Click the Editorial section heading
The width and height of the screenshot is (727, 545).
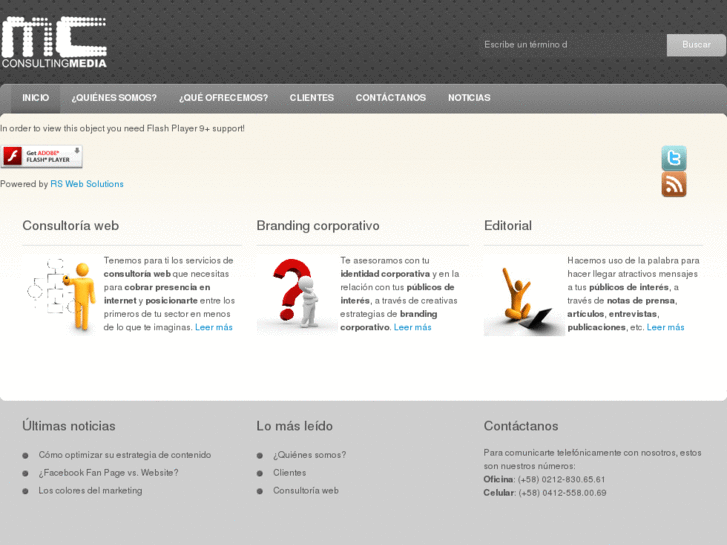click(x=508, y=226)
